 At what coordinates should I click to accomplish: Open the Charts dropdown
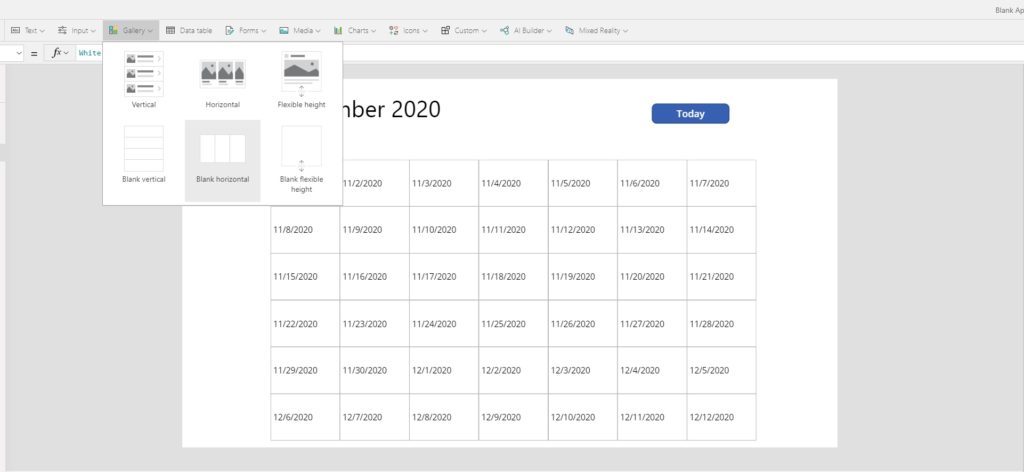point(355,31)
